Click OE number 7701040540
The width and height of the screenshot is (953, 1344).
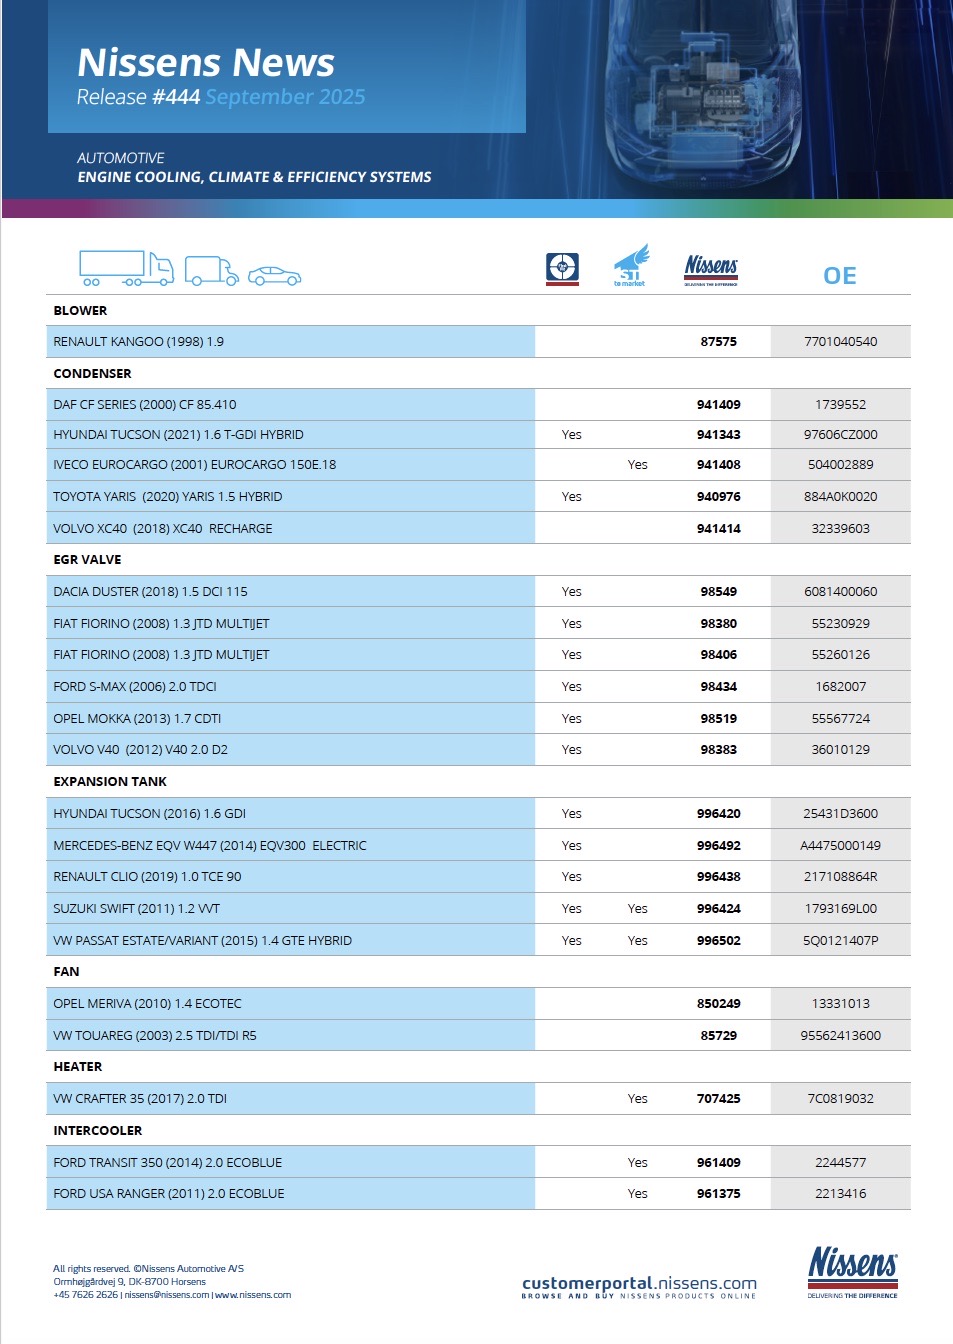[x=840, y=342]
